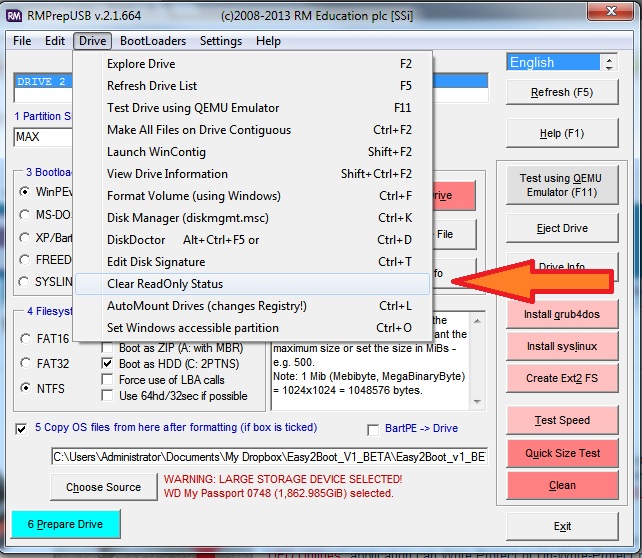Select the DiskDoctor menu entry

pyautogui.click(x=253, y=240)
